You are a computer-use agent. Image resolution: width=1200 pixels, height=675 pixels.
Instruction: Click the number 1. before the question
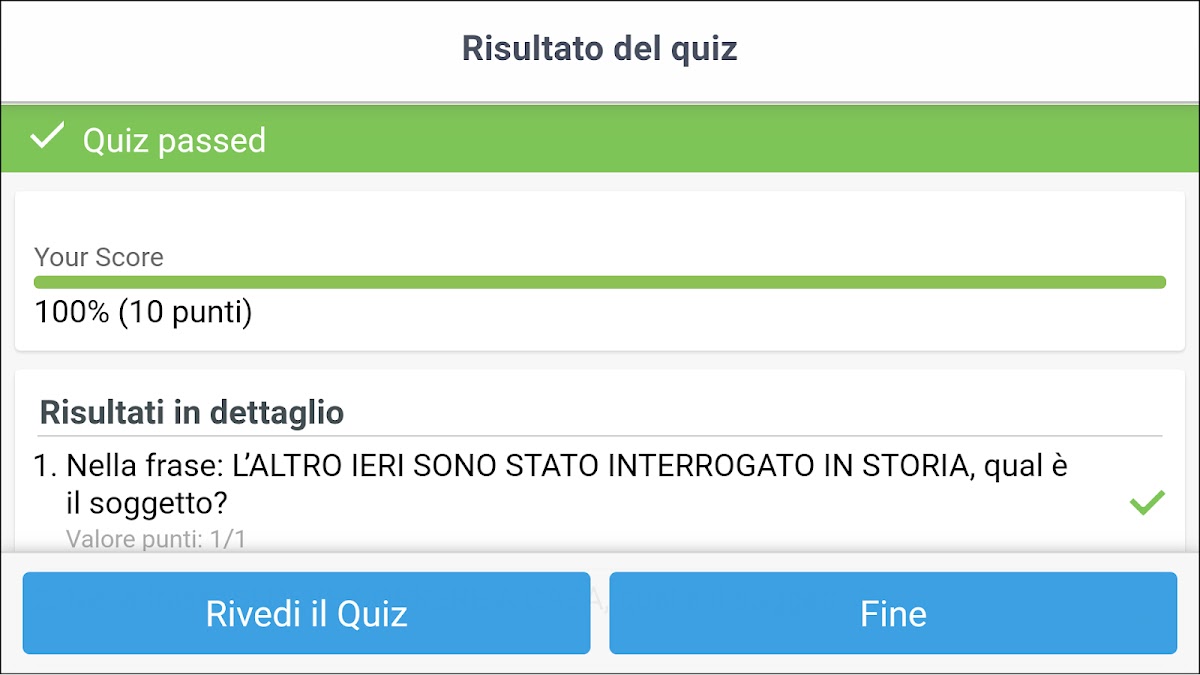click(x=46, y=466)
